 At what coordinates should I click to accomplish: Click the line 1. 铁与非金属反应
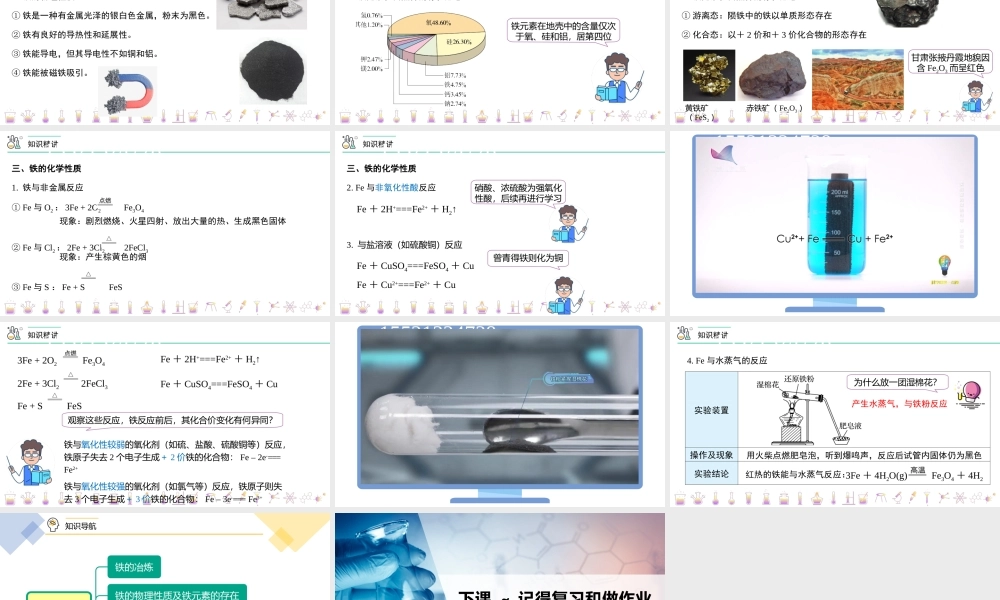[x=47, y=187]
